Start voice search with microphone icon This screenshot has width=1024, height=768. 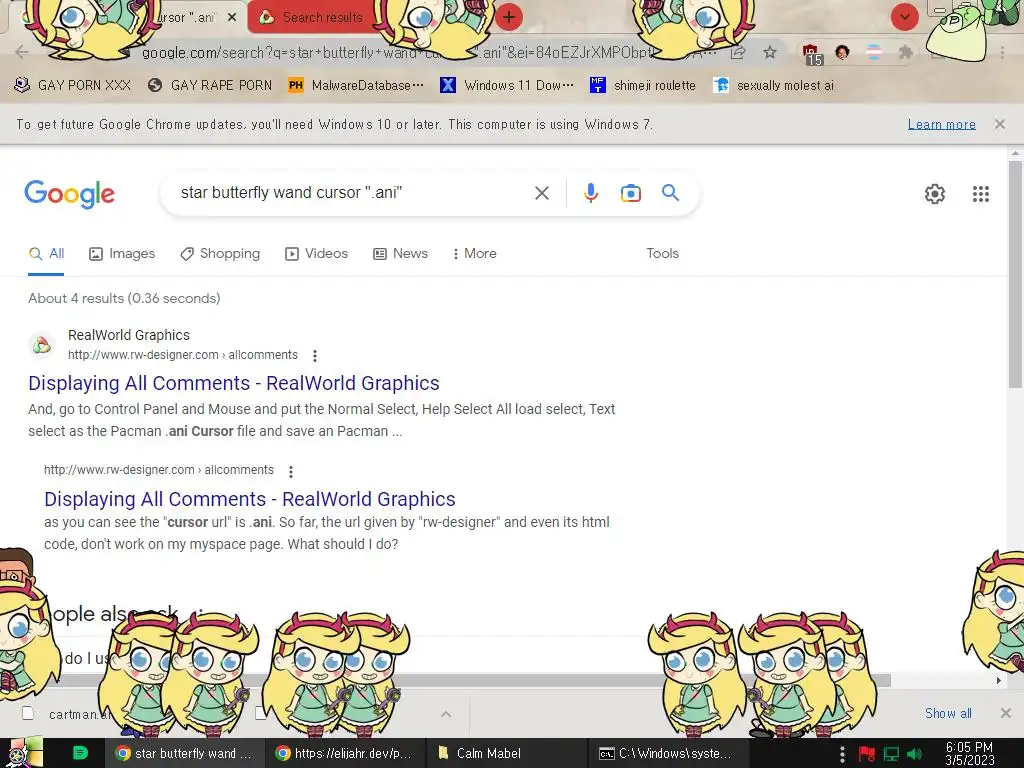tap(590, 193)
